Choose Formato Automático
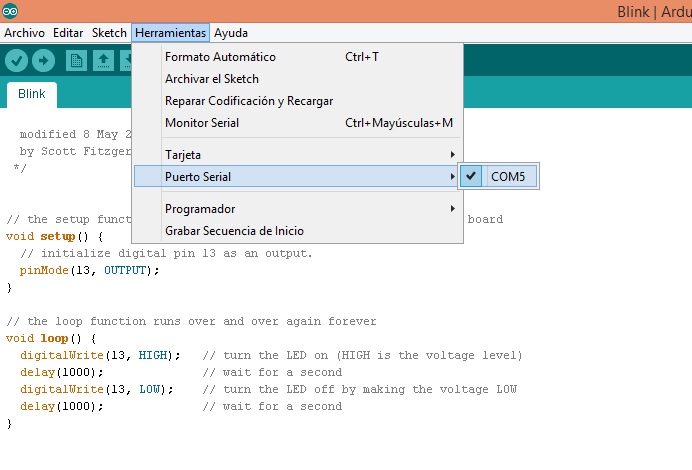The image size is (692, 470). pos(298,57)
